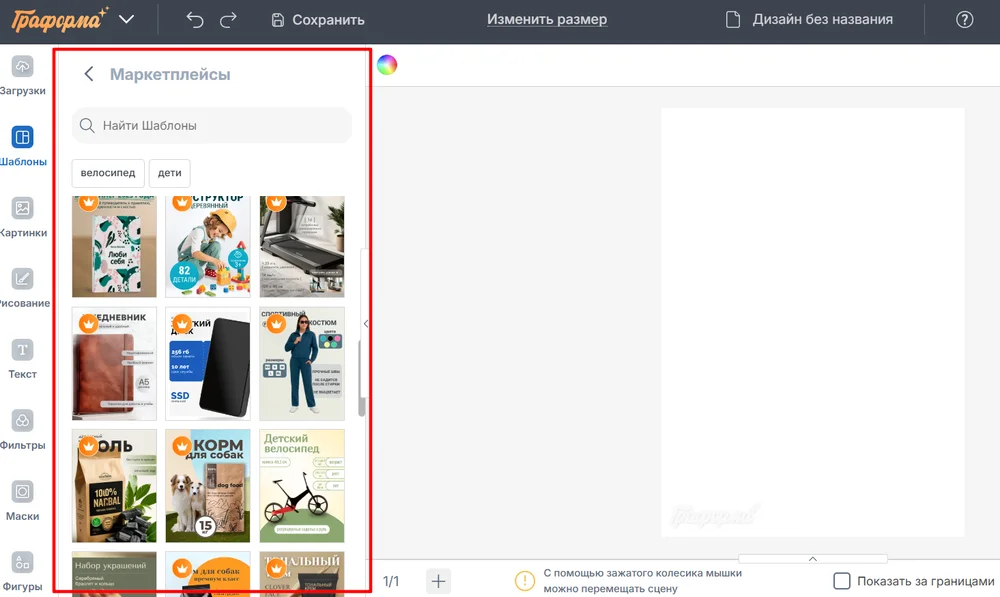This screenshot has width=1000, height=597.
Task: Click the Найти Шаблоны search field
Action: (212, 126)
